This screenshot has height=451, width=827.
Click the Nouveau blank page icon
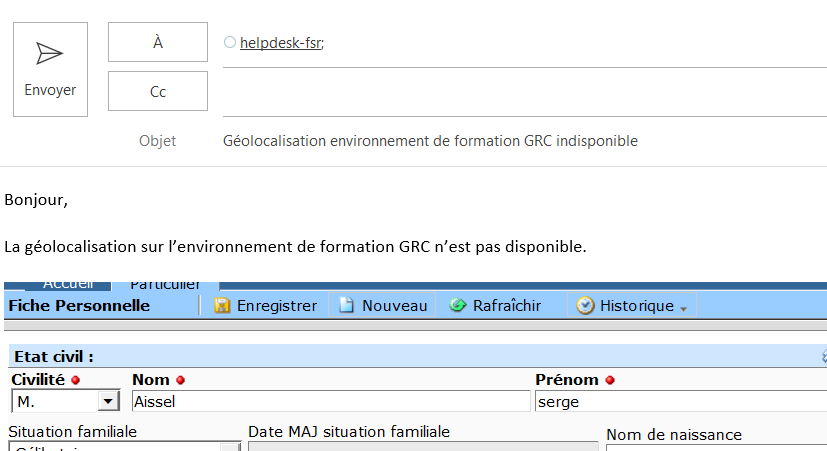point(347,306)
